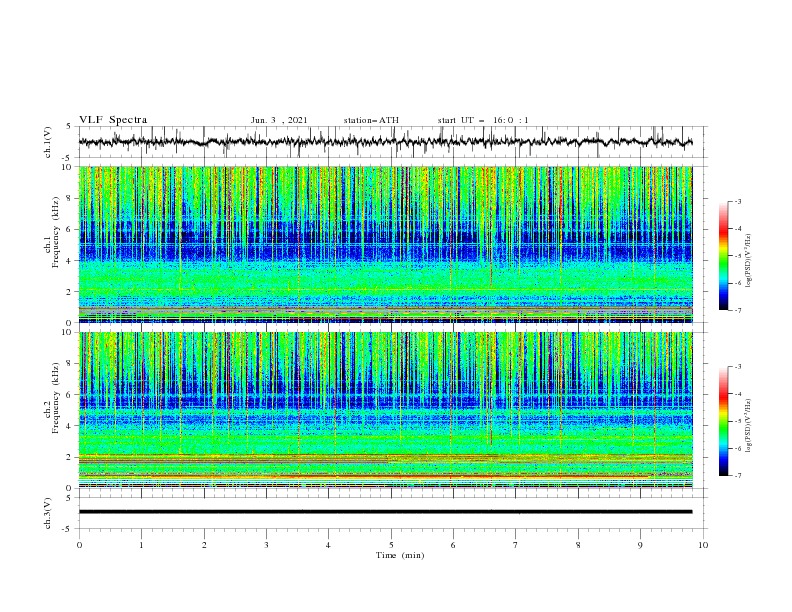Click the time axis tick label '10'
This screenshot has height=612, width=792.
click(x=703, y=545)
